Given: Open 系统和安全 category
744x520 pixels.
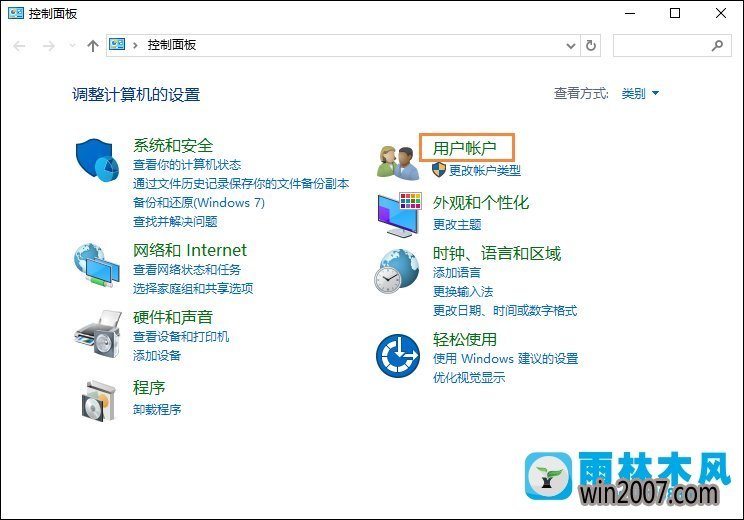Looking at the screenshot, I should point(173,145).
